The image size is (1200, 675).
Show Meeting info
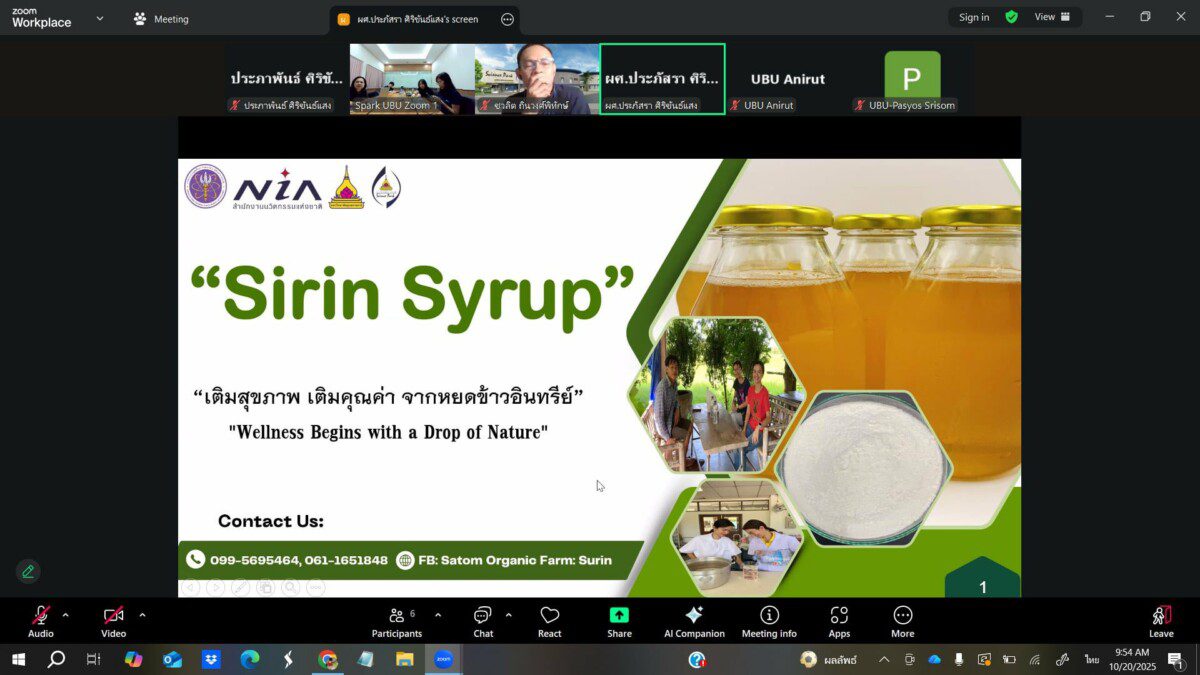(x=769, y=621)
